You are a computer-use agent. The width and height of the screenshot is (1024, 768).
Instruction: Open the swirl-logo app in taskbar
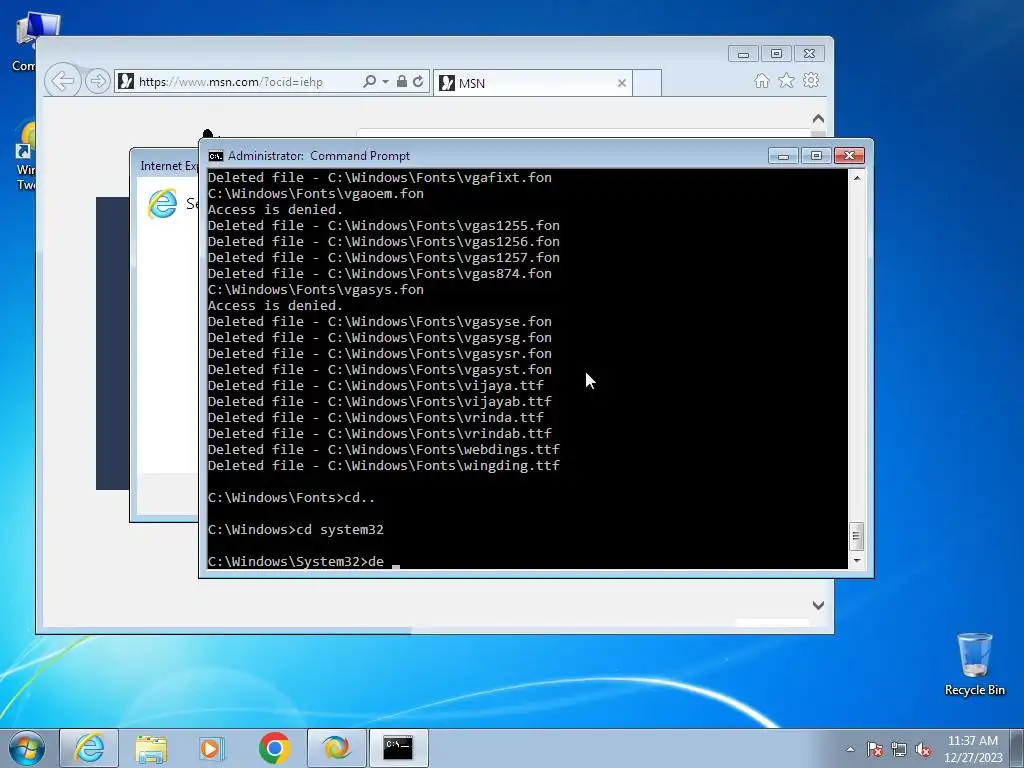[336, 748]
